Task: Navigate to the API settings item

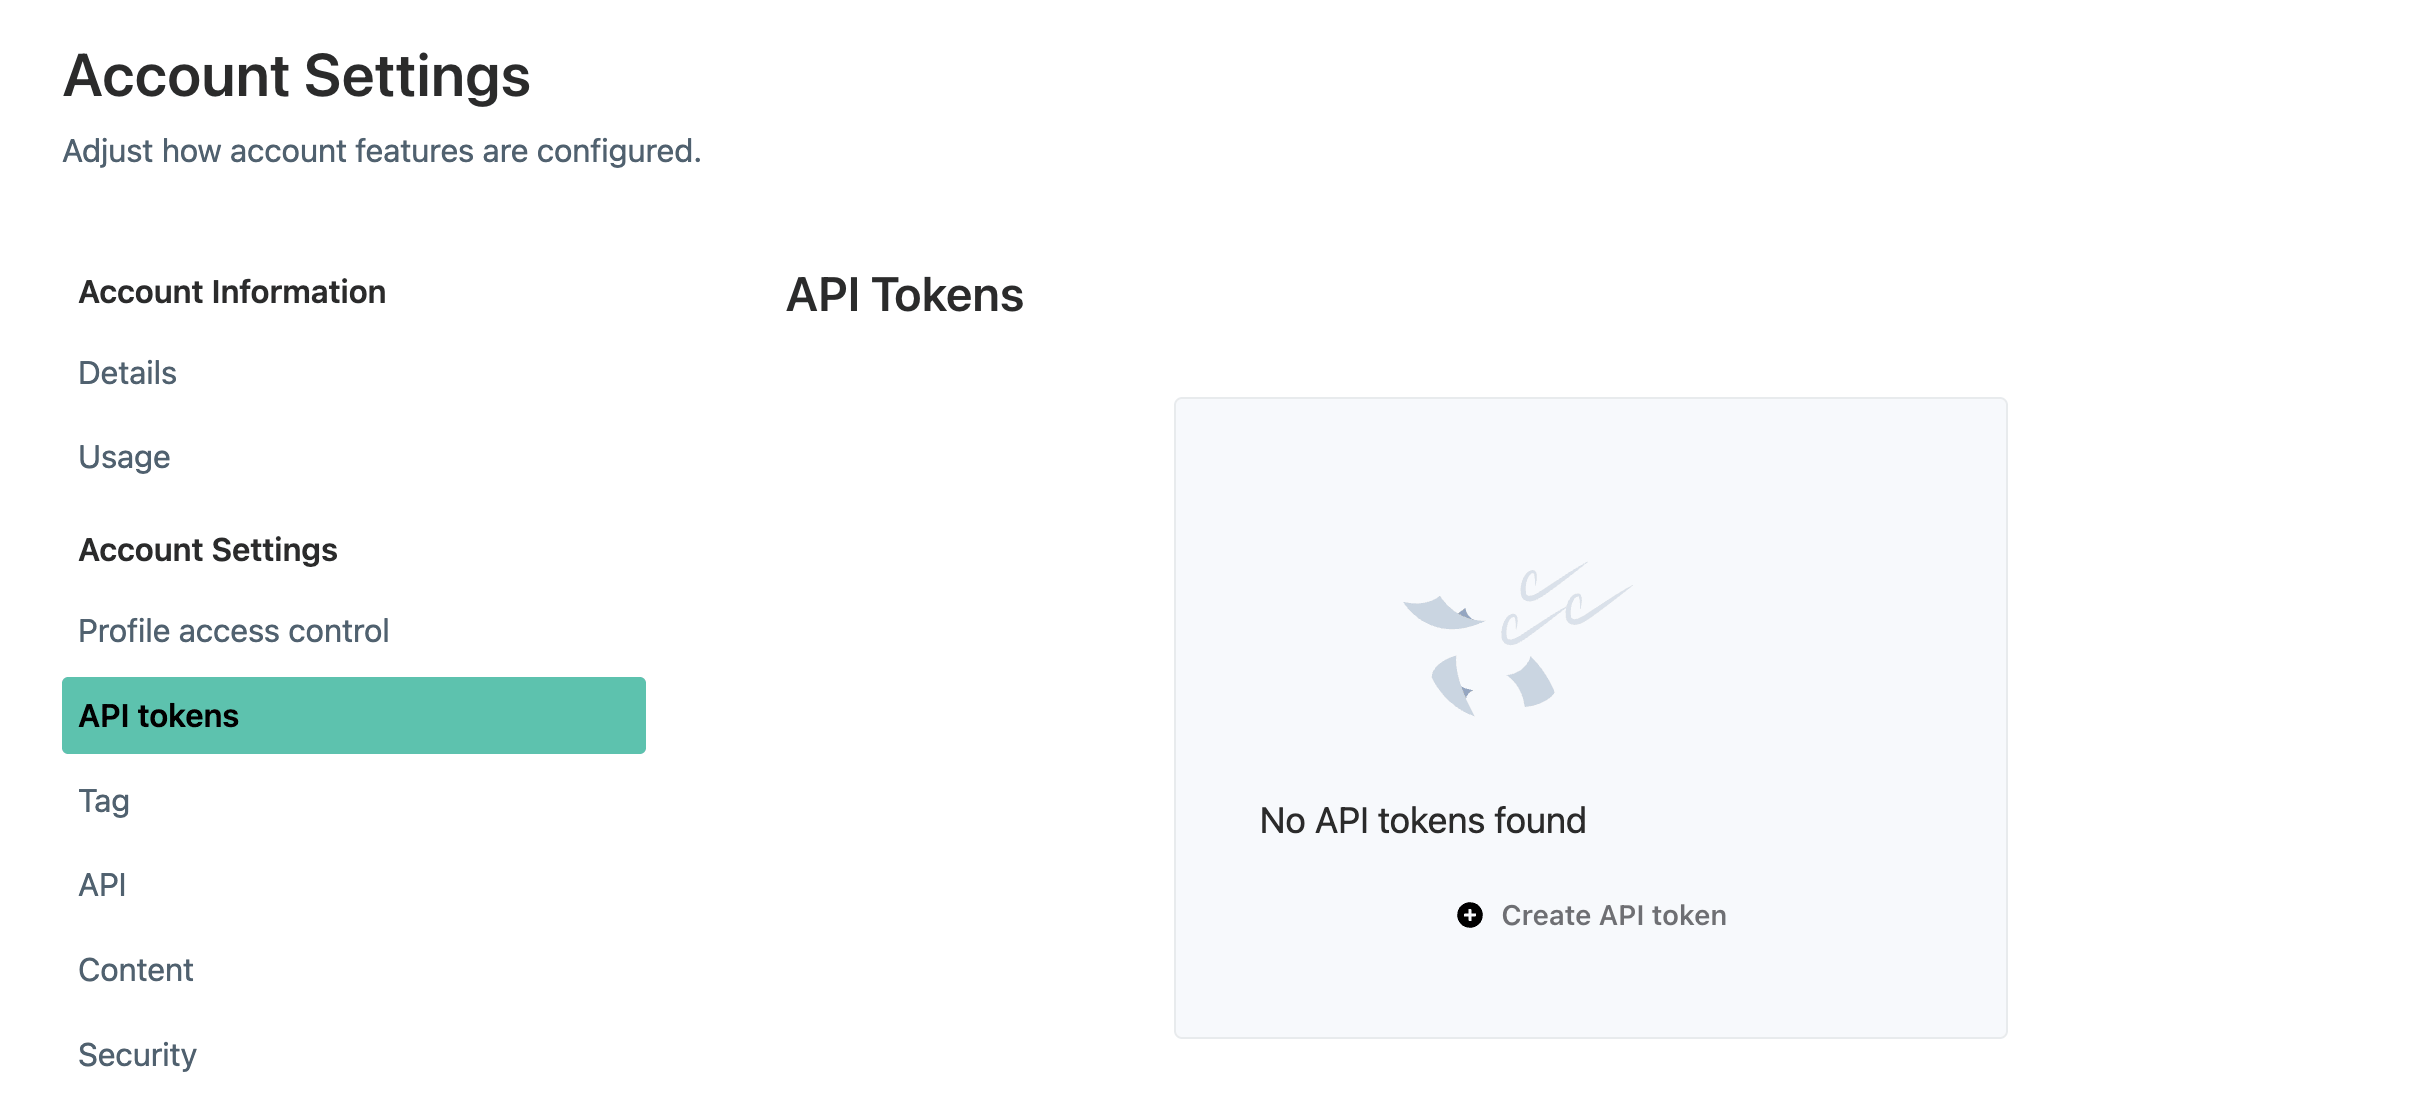Action: pos(102,885)
